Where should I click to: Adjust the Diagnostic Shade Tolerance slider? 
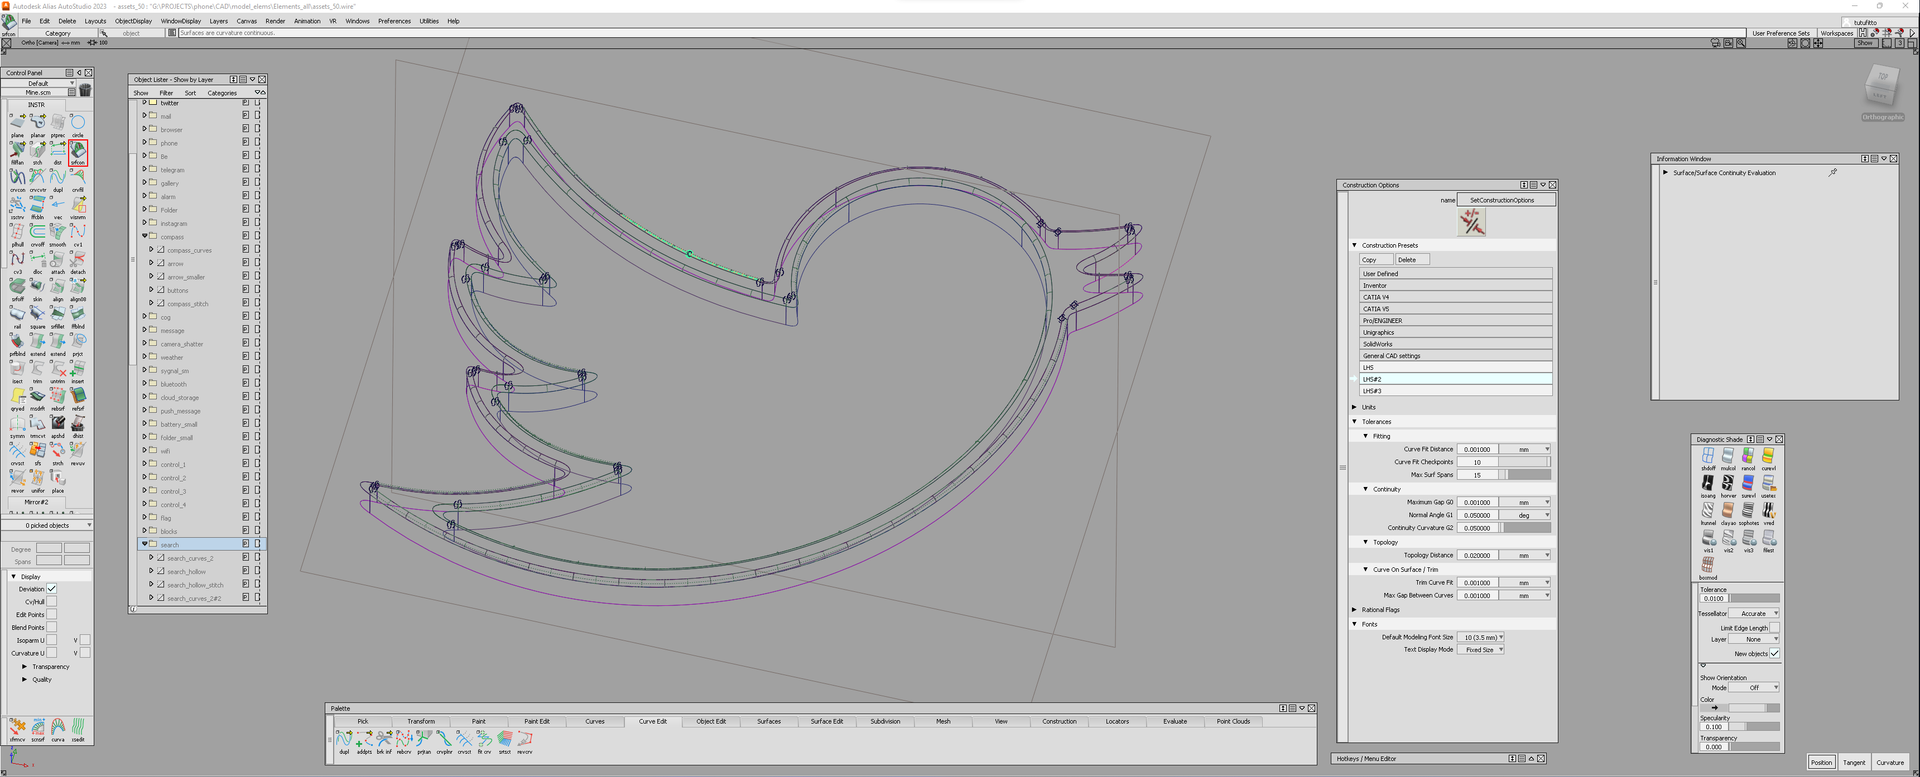pos(1755,598)
